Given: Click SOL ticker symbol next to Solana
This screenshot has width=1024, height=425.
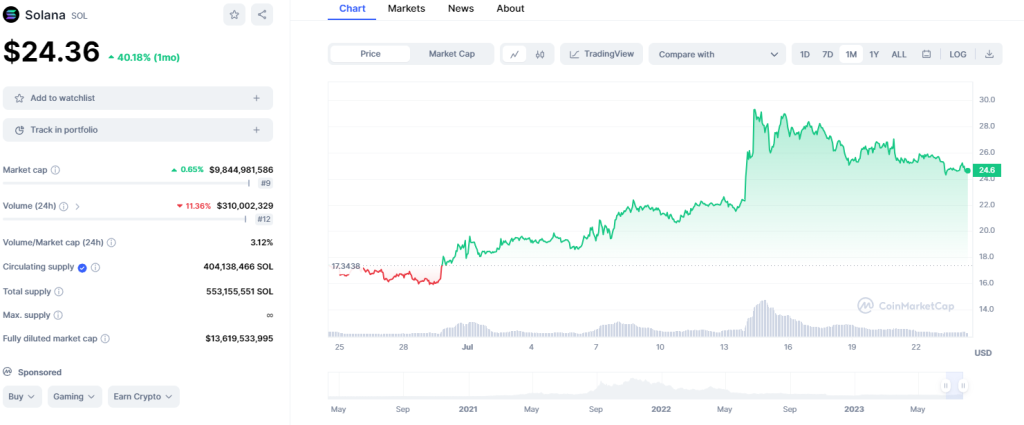Looking at the screenshot, I should (79, 16).
